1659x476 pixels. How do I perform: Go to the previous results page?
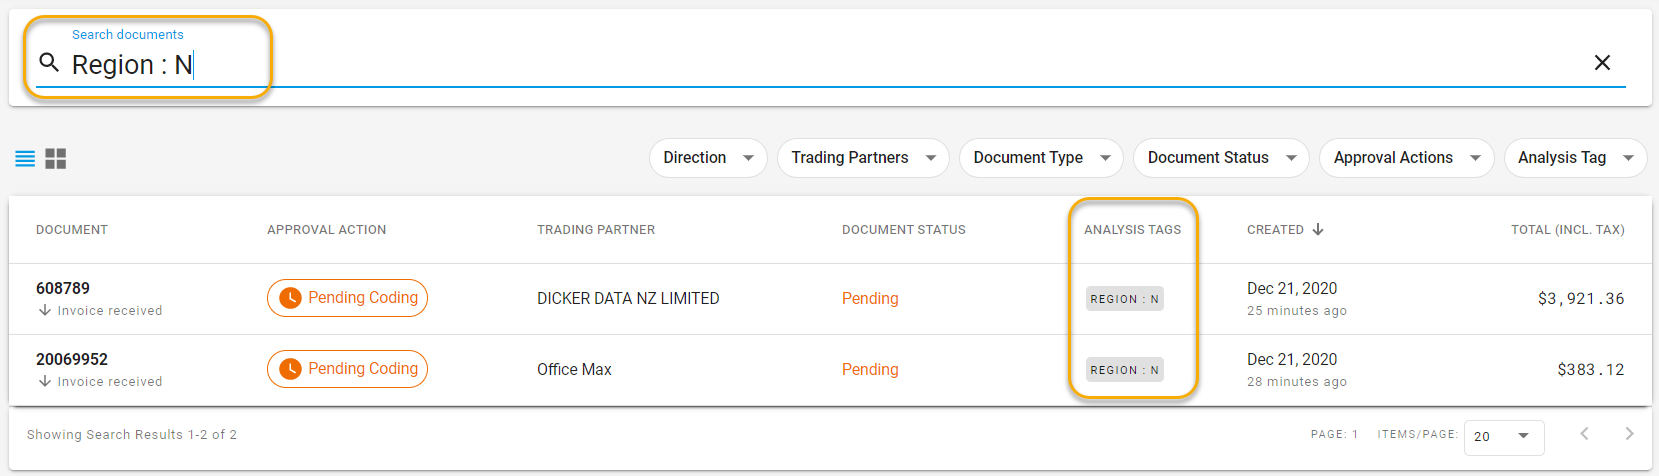click(x=1584, y=434)
